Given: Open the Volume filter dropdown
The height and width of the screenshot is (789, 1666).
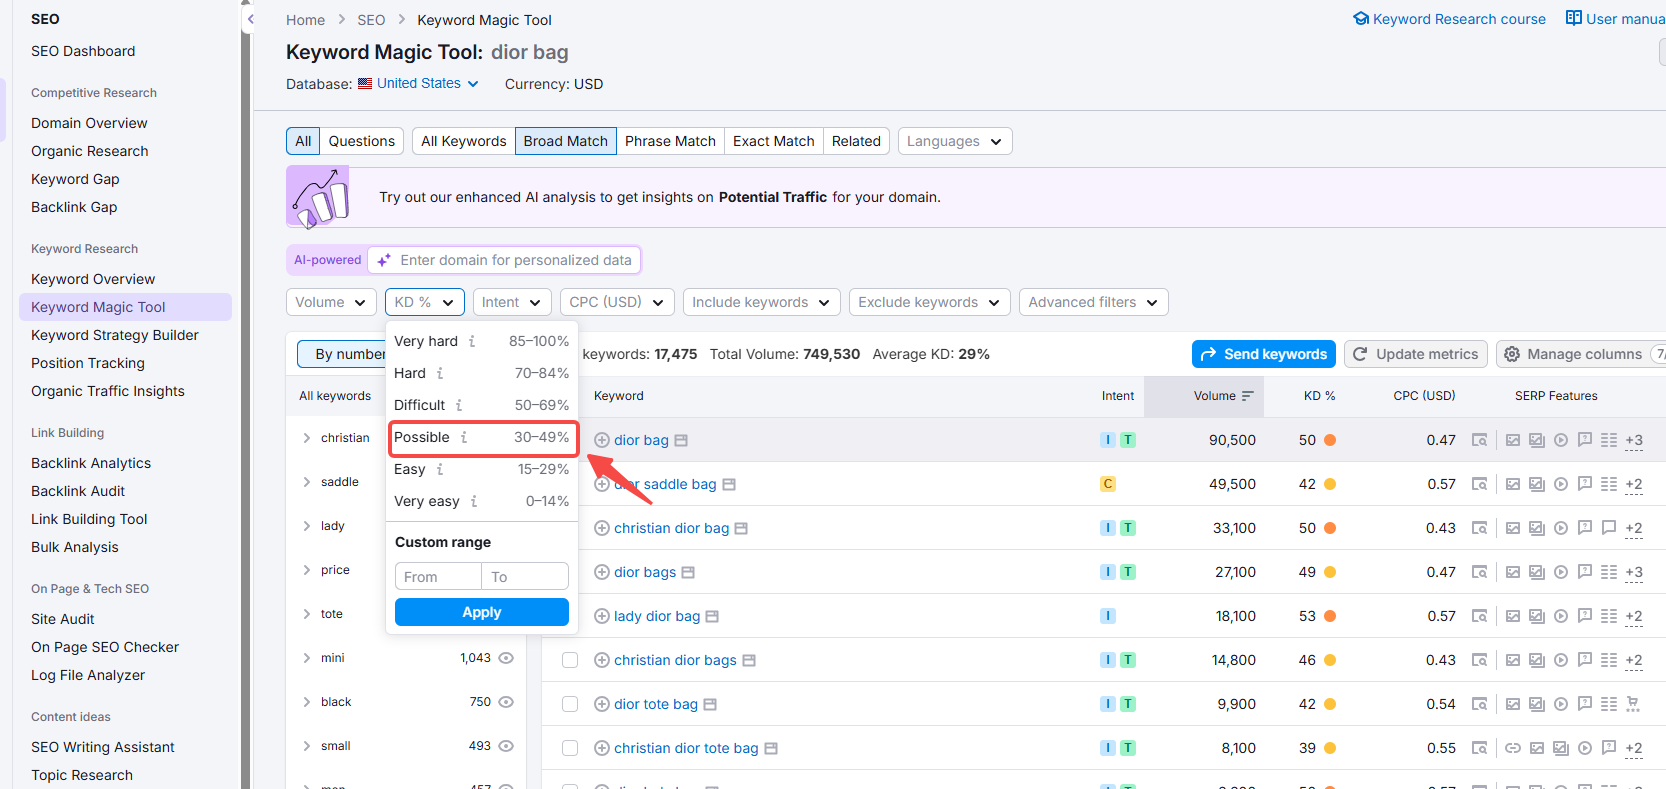Looking at the screenshot, I should coord(331,302).
